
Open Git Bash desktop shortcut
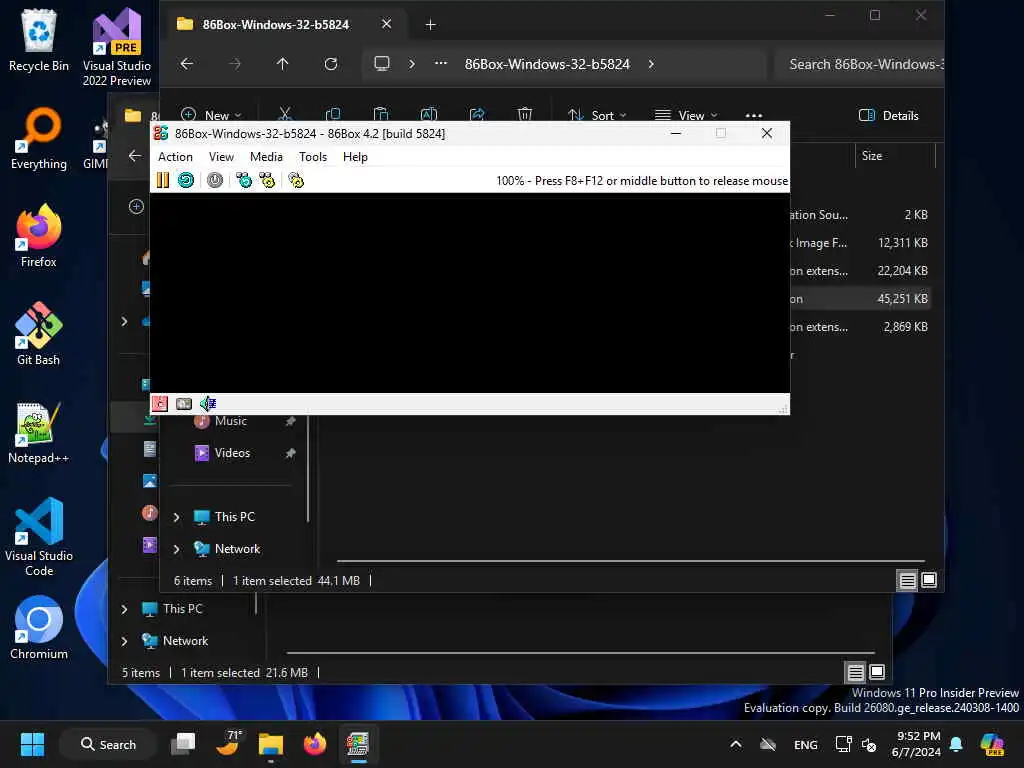[x=39, y=334]
